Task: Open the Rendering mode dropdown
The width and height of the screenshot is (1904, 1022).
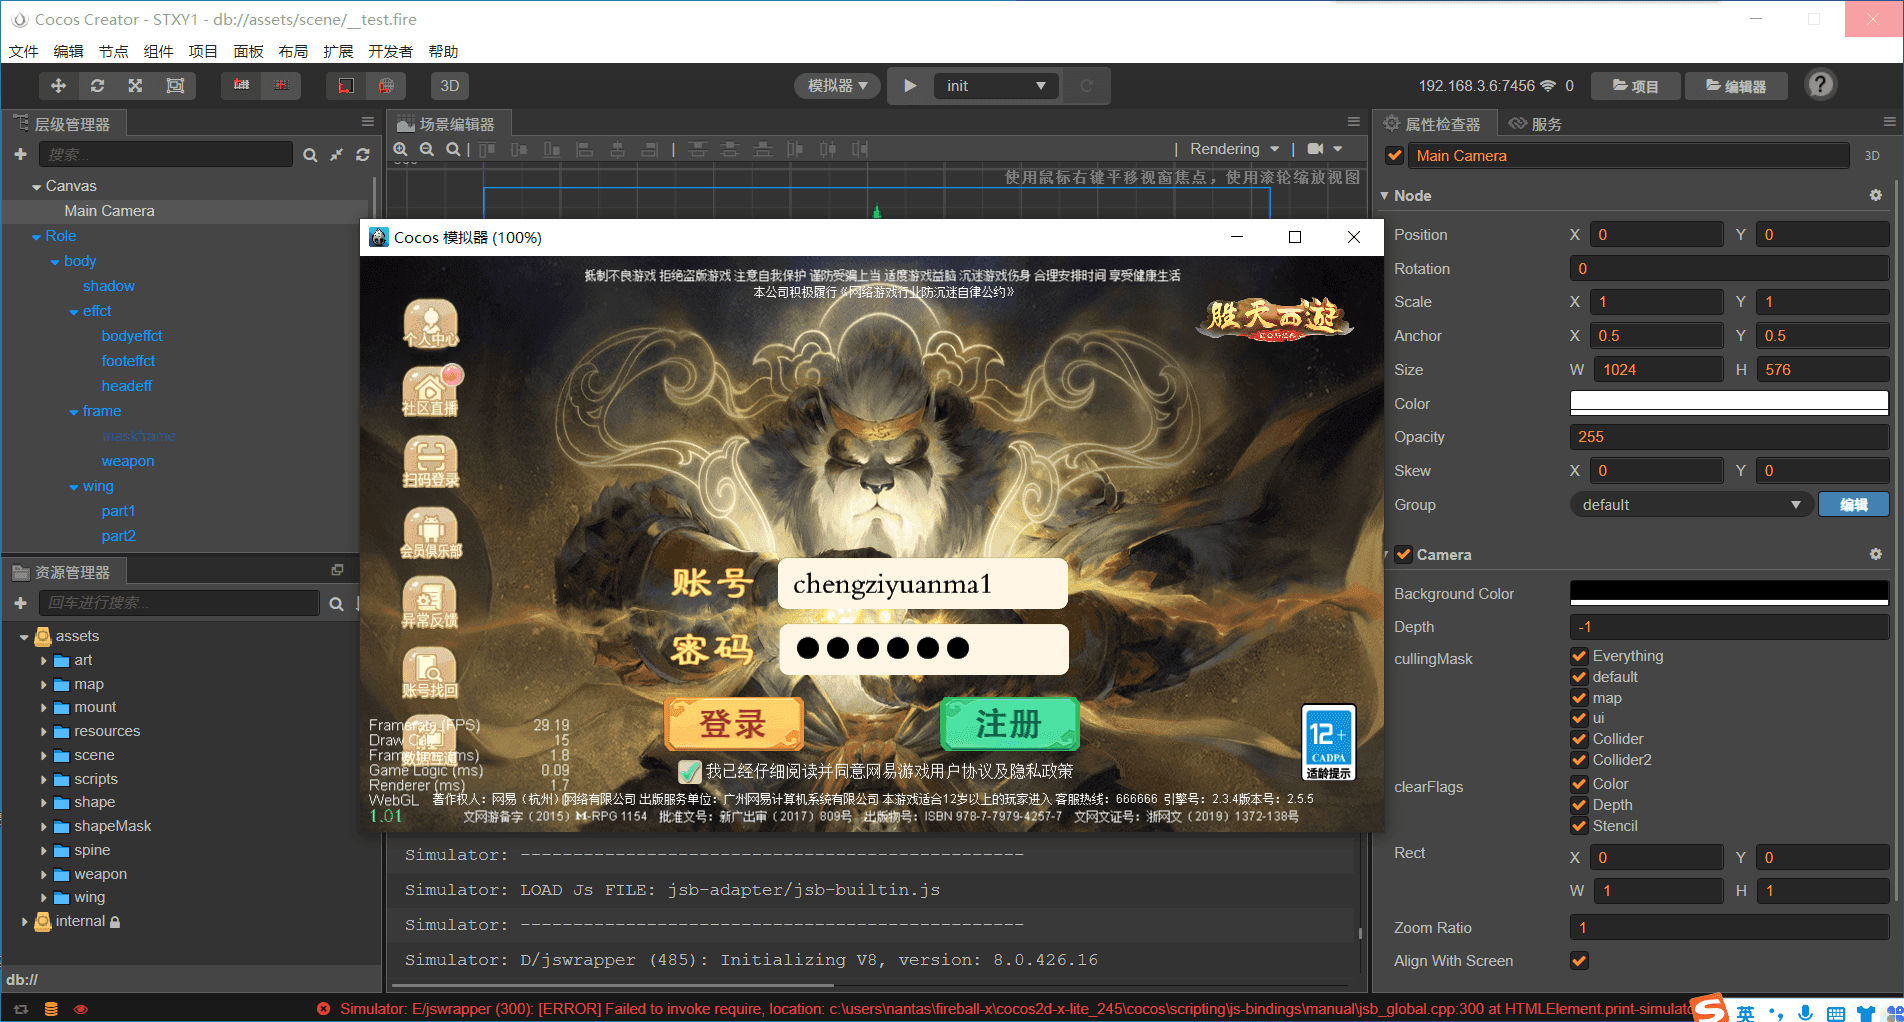Action: [x=1234, y=149]
